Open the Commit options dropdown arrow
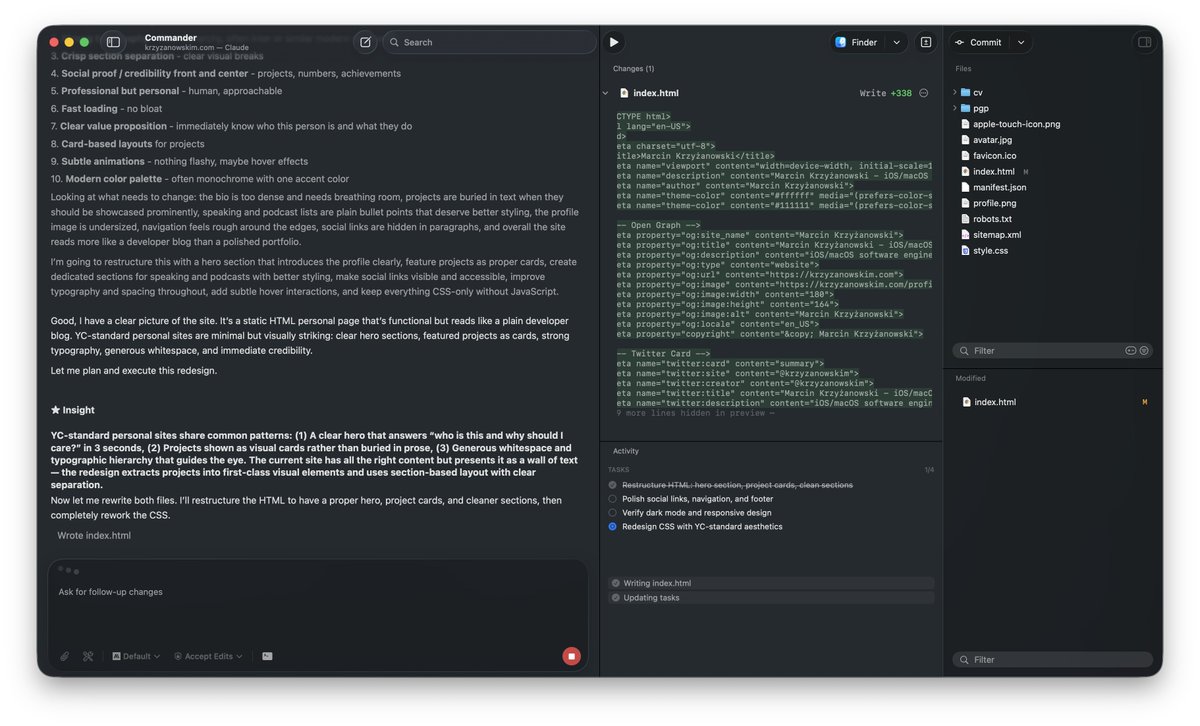 point(1021,42)
